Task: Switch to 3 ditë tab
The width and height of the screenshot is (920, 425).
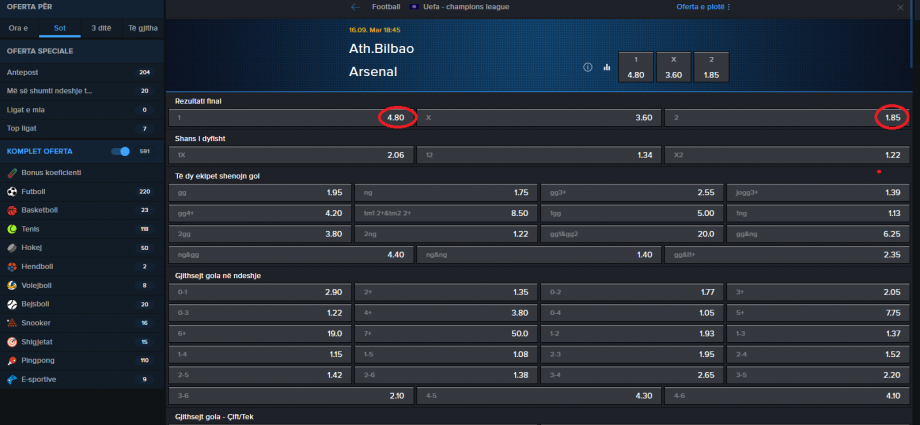Action: 101,28
